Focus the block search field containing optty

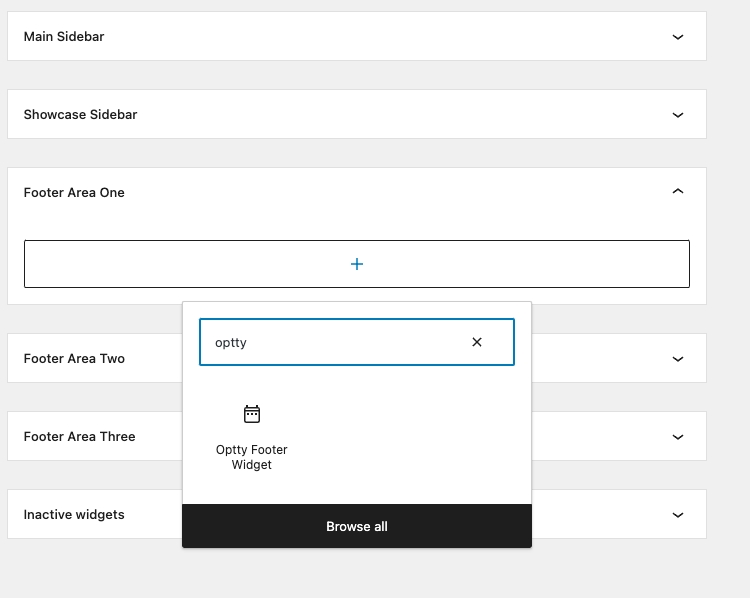pyautogui.click(x=335, y=342)
